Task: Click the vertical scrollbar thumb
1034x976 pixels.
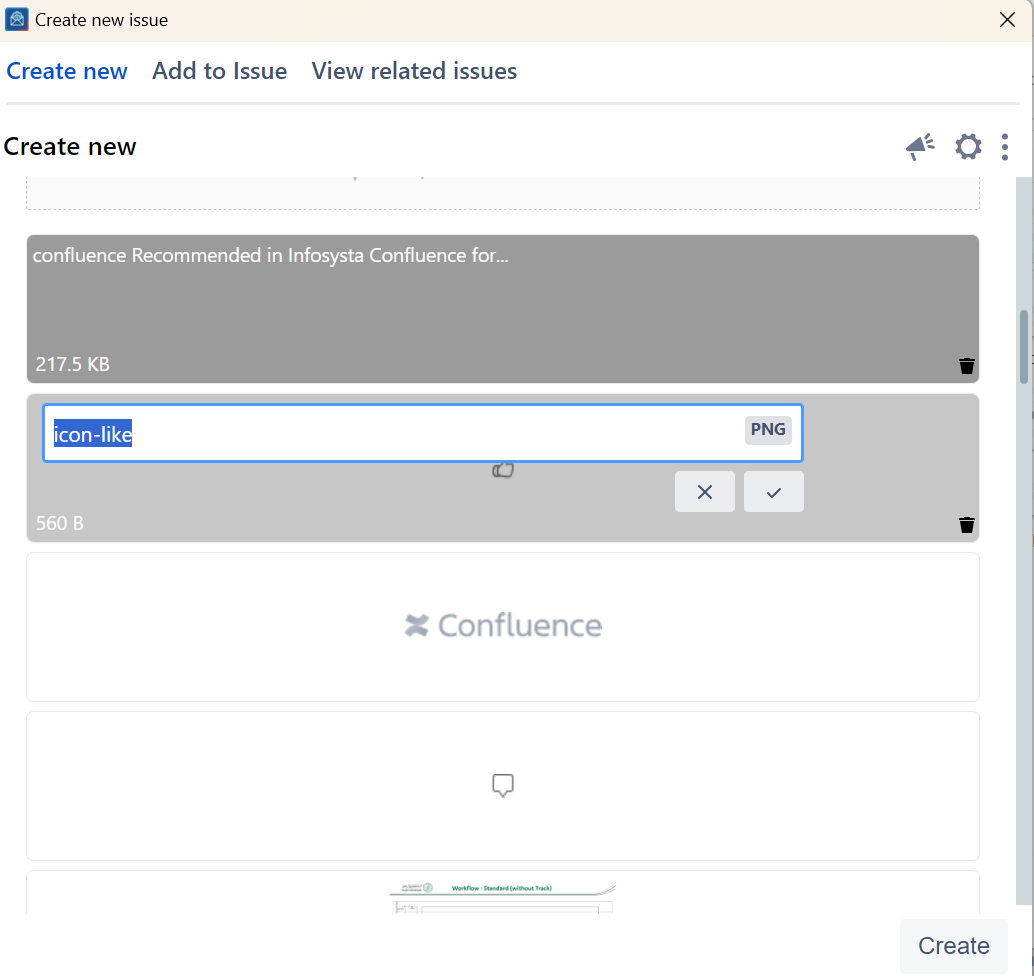Action: click(x=1024, y=347)
